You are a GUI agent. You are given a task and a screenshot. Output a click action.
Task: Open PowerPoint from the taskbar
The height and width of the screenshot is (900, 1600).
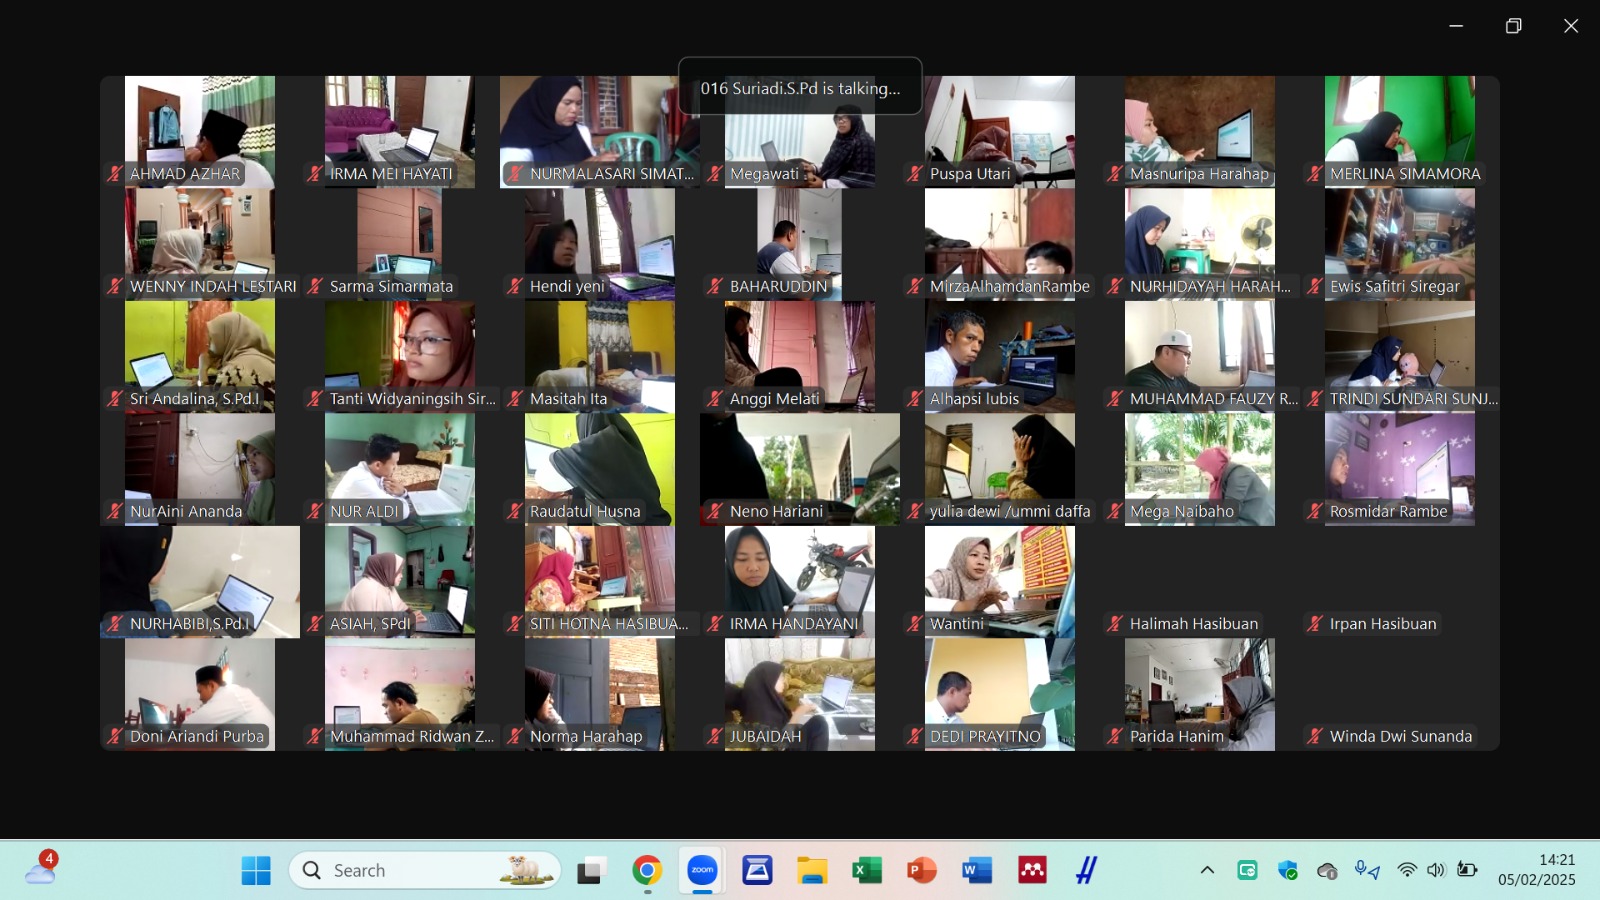922,870
